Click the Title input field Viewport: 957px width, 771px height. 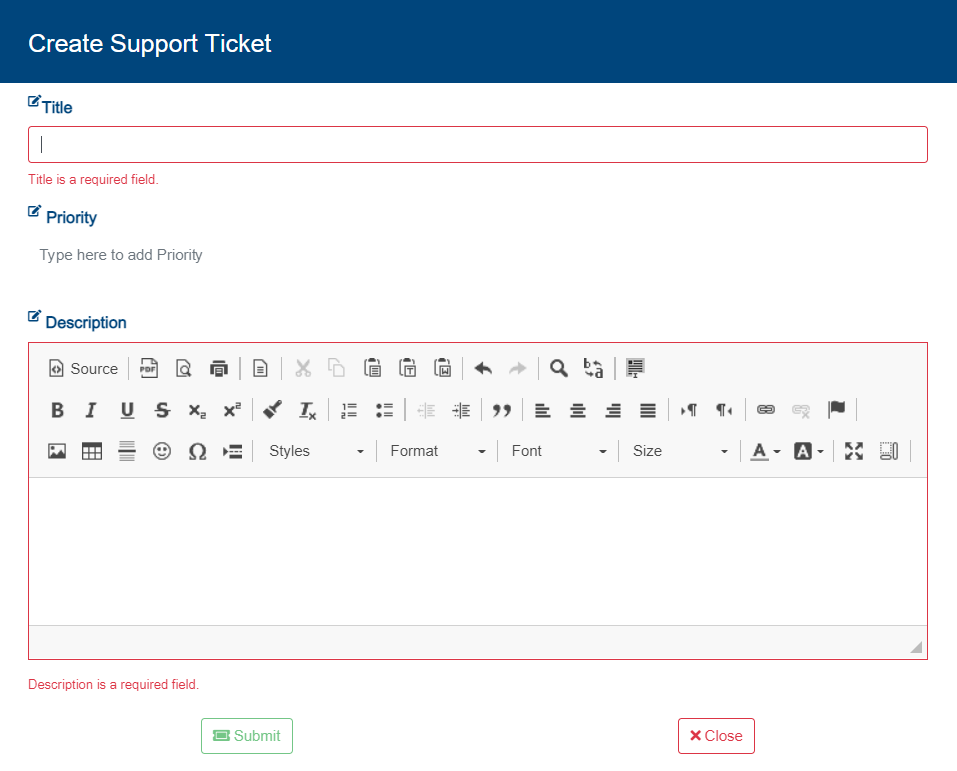[x=478, y=145]
